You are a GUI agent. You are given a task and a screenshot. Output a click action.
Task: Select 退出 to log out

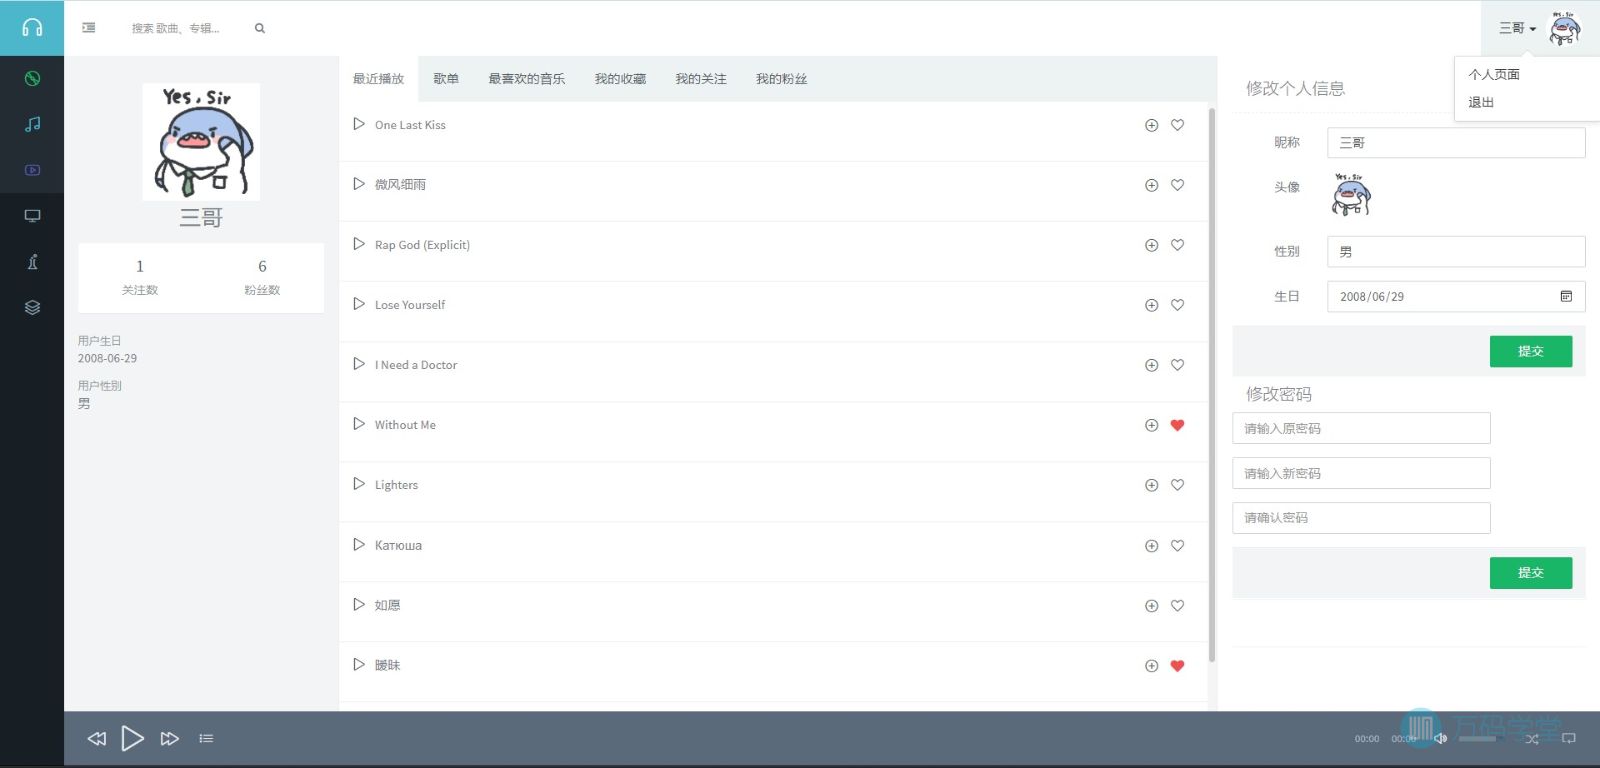pos(1481,103)
